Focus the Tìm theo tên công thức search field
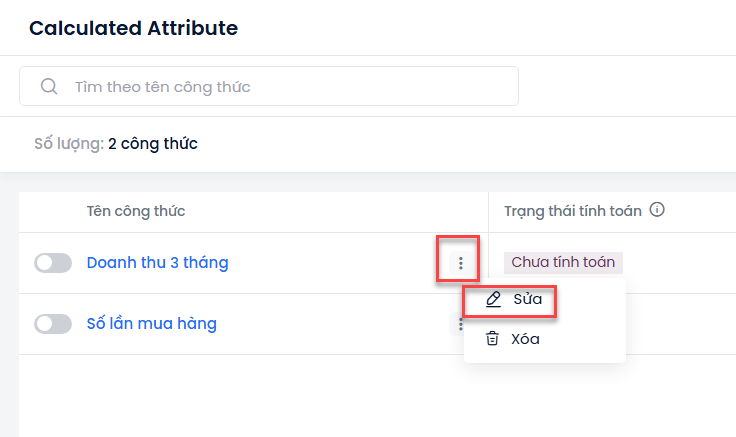Screen dimensions: 736x437 click(x=269, y=86)
